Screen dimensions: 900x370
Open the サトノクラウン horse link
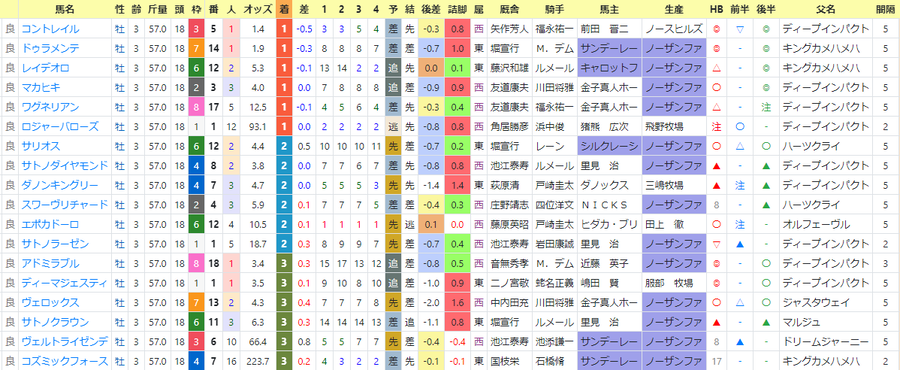coord(55,322)
